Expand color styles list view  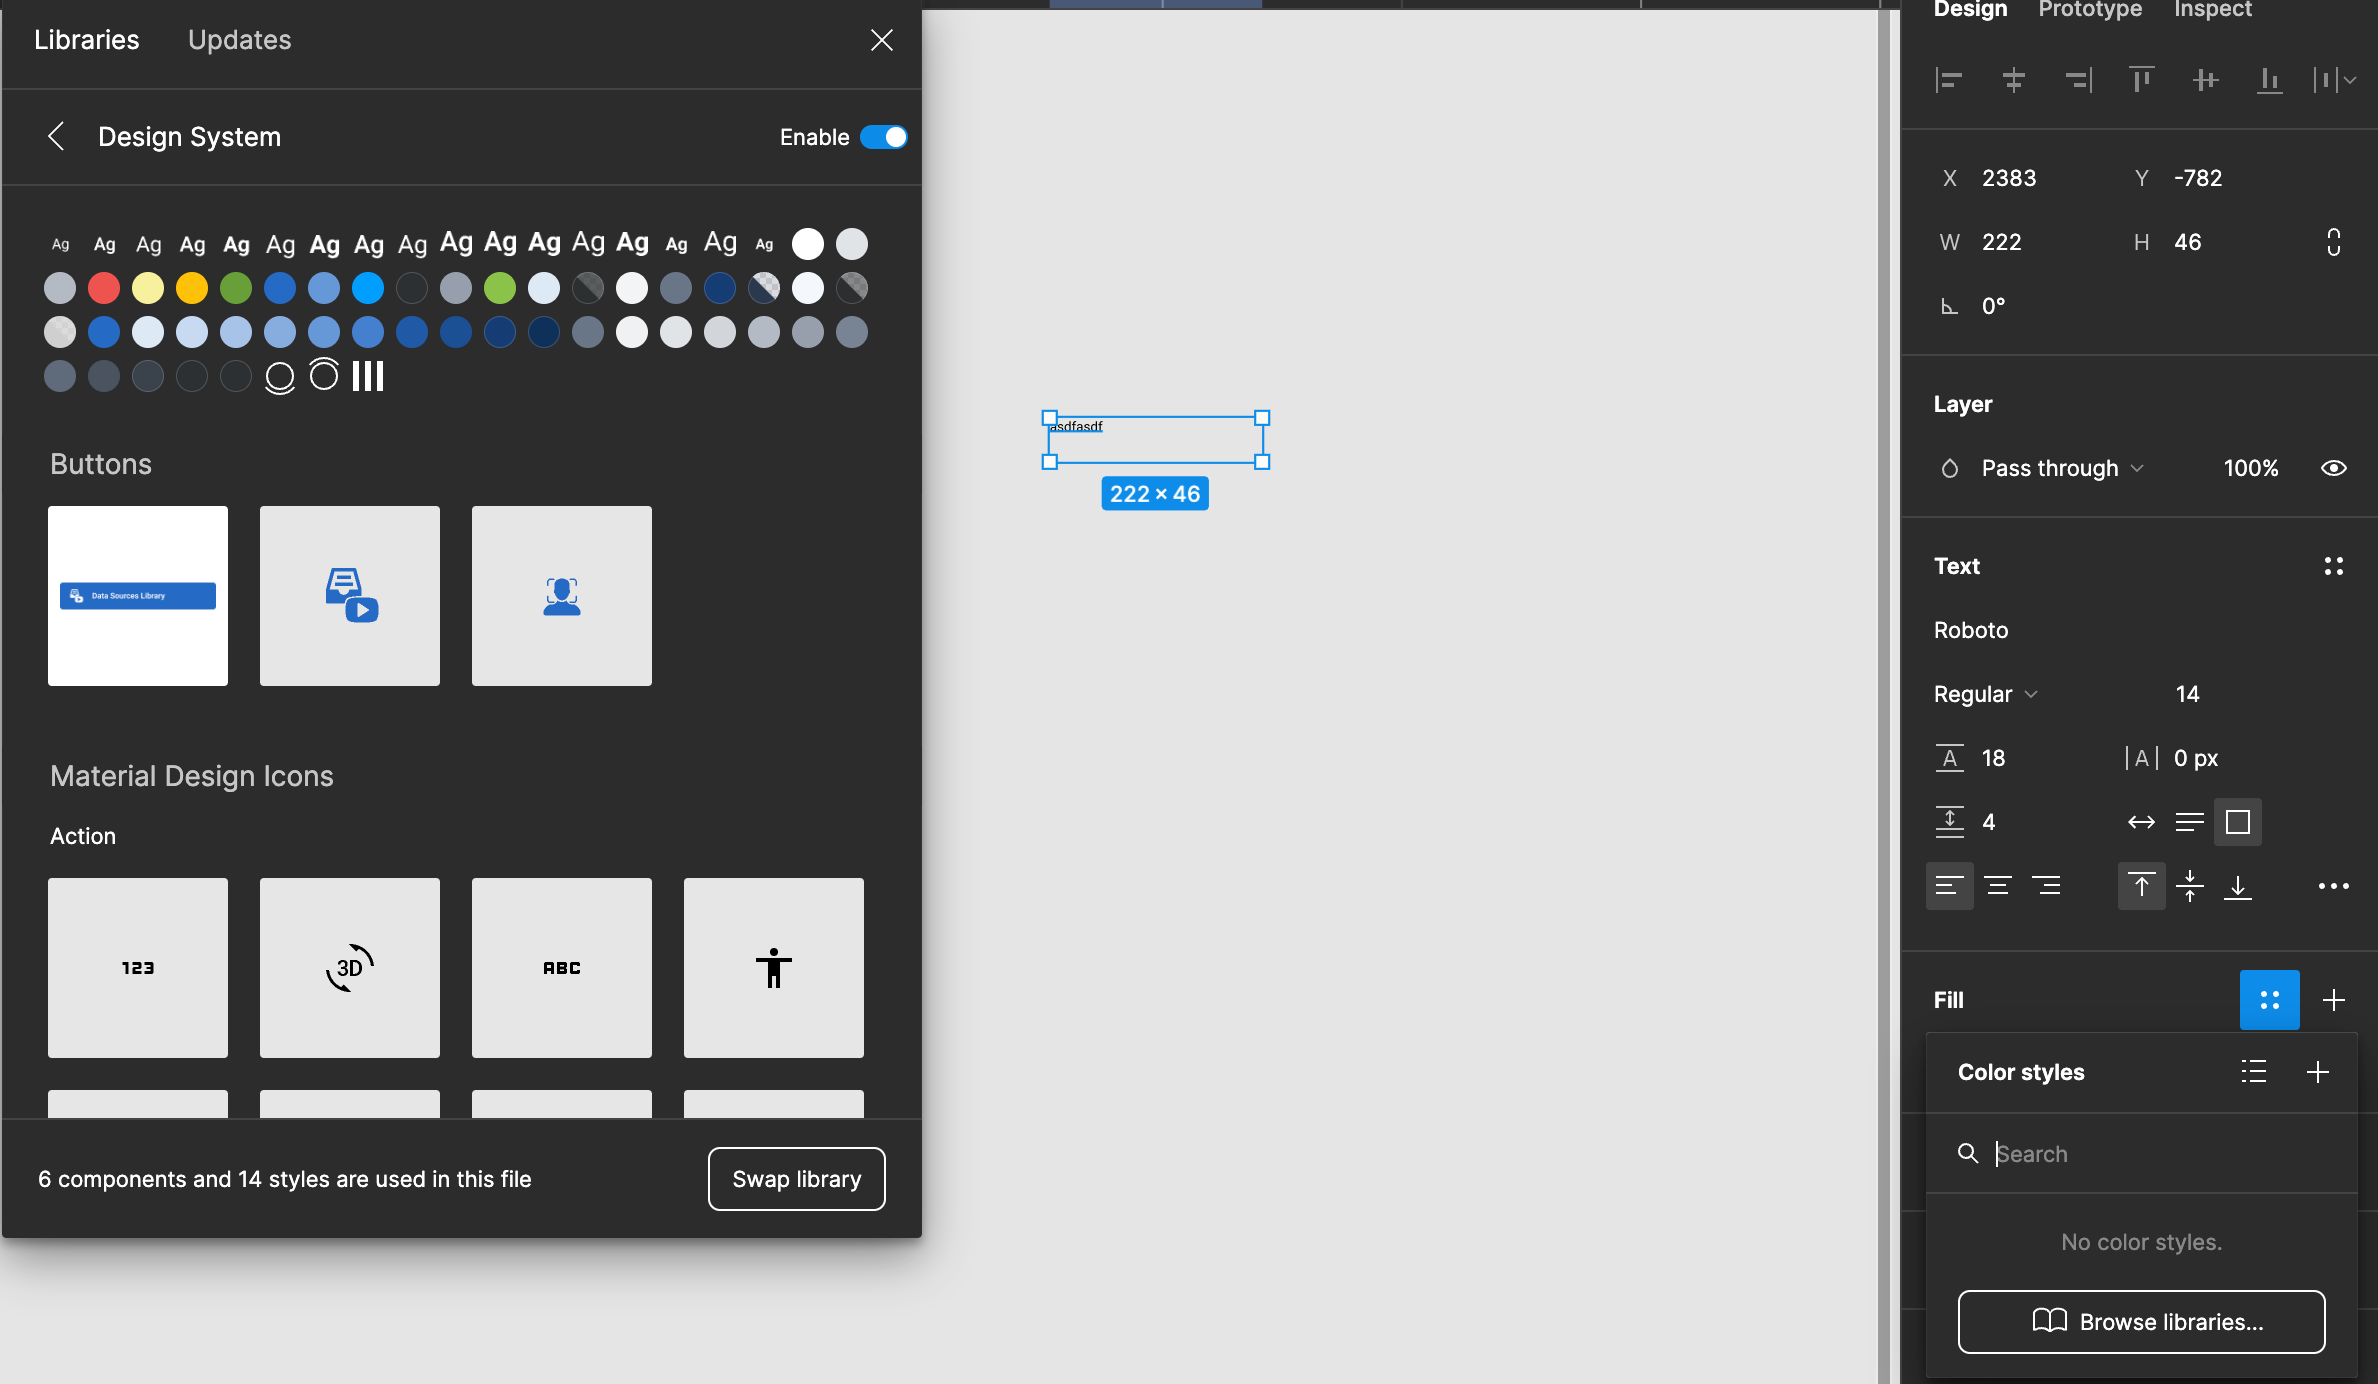(x=2254, y=1071)
